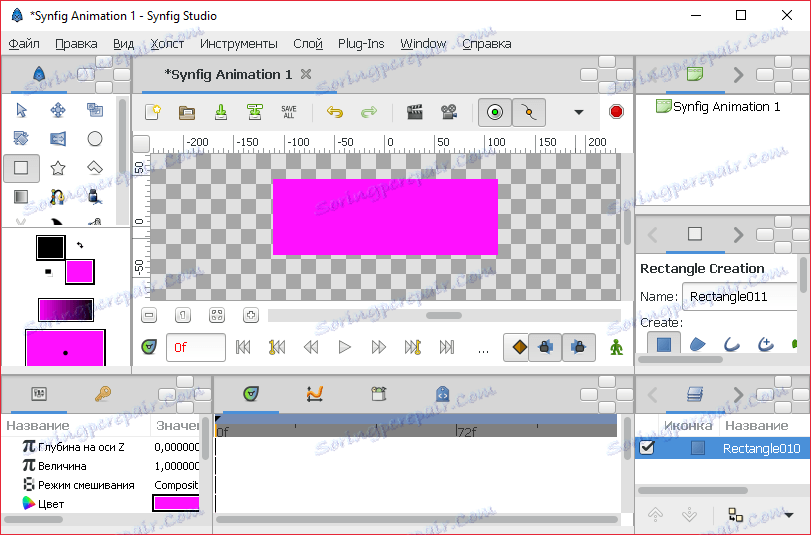This screenshot has width=811, height=535.
Task: Select the Gradient tool
Action: click(x=21, y=197)
